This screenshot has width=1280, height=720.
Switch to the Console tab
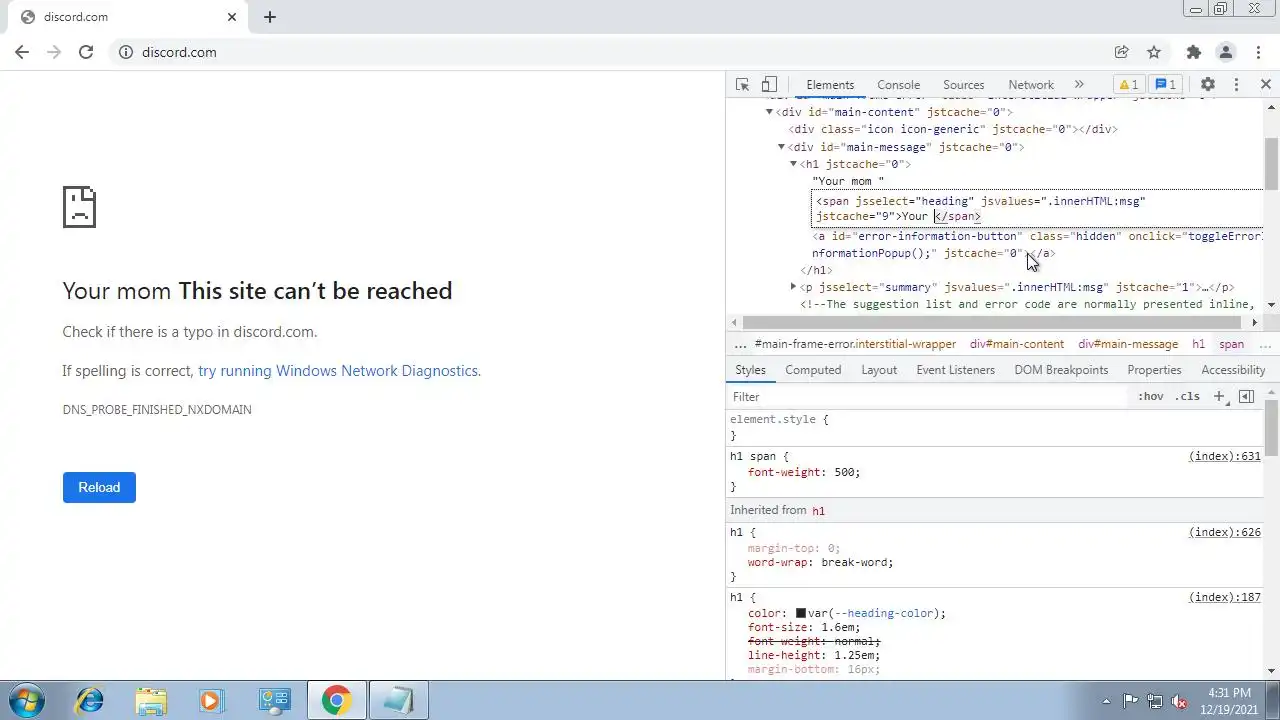(x=898, y=85)
